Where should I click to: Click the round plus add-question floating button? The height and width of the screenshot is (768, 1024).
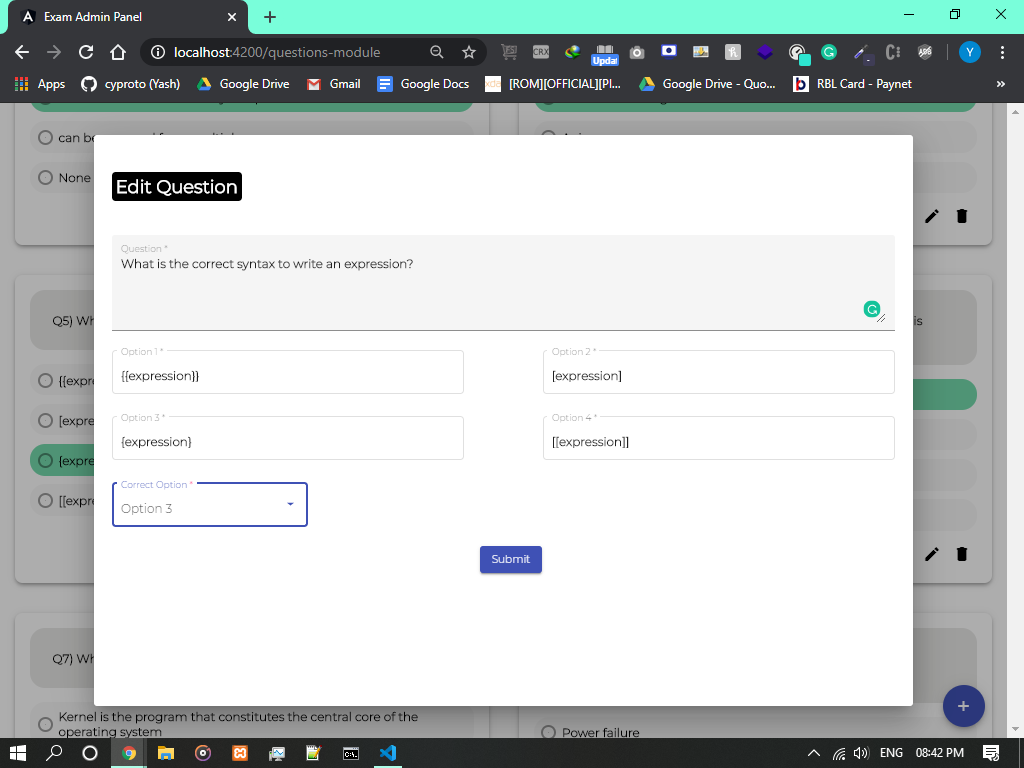(963, 706)
